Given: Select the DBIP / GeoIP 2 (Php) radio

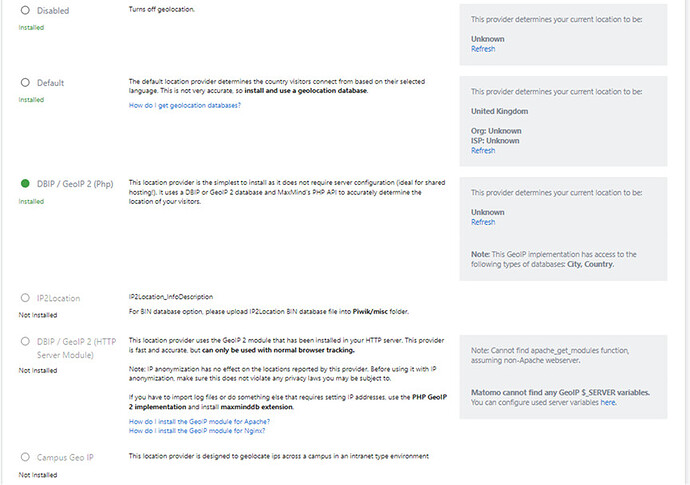Looking at the screenshot, I should pos(25,183).
